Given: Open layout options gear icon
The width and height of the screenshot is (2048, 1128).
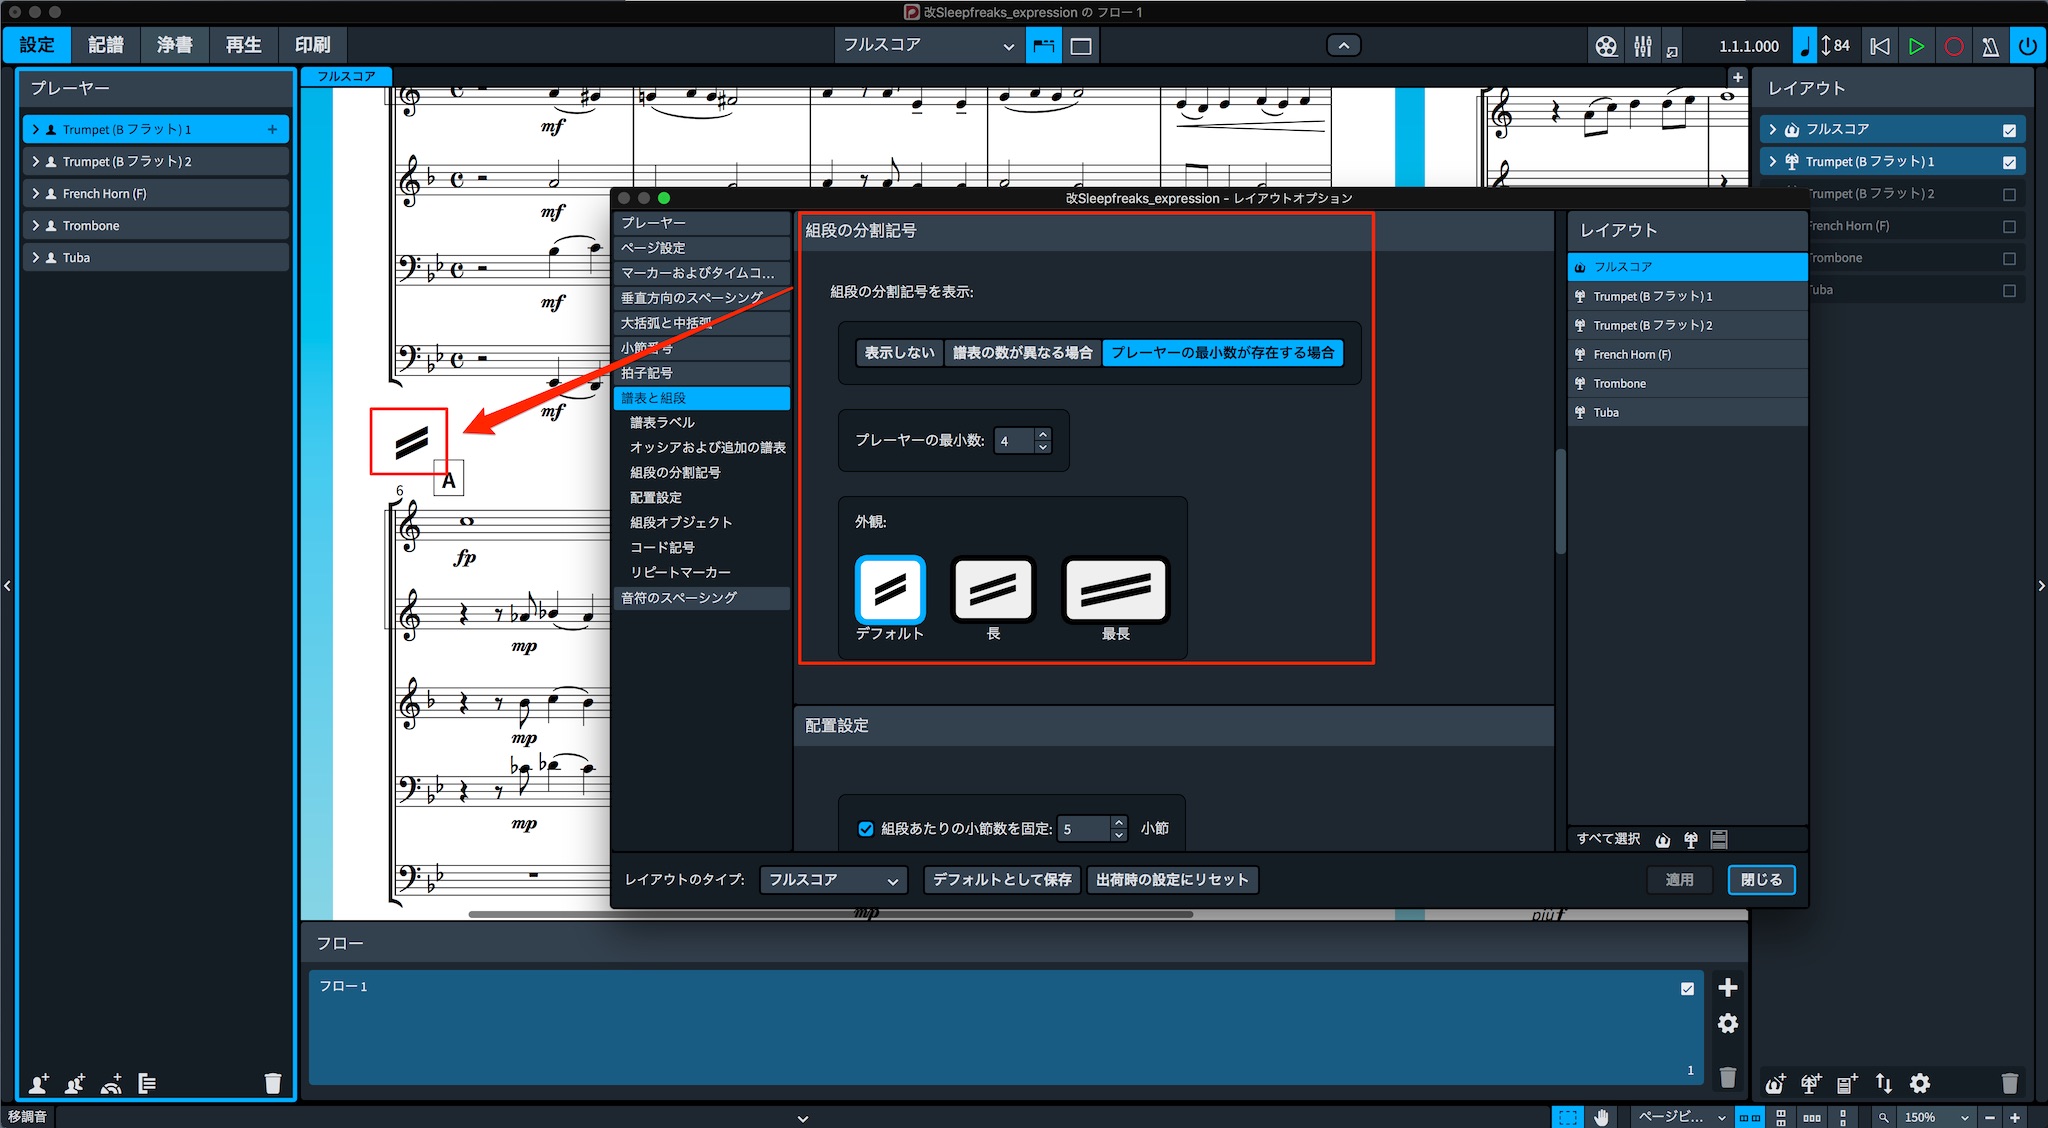Looking at the screenshot, I should [x=1920, y=1083].
